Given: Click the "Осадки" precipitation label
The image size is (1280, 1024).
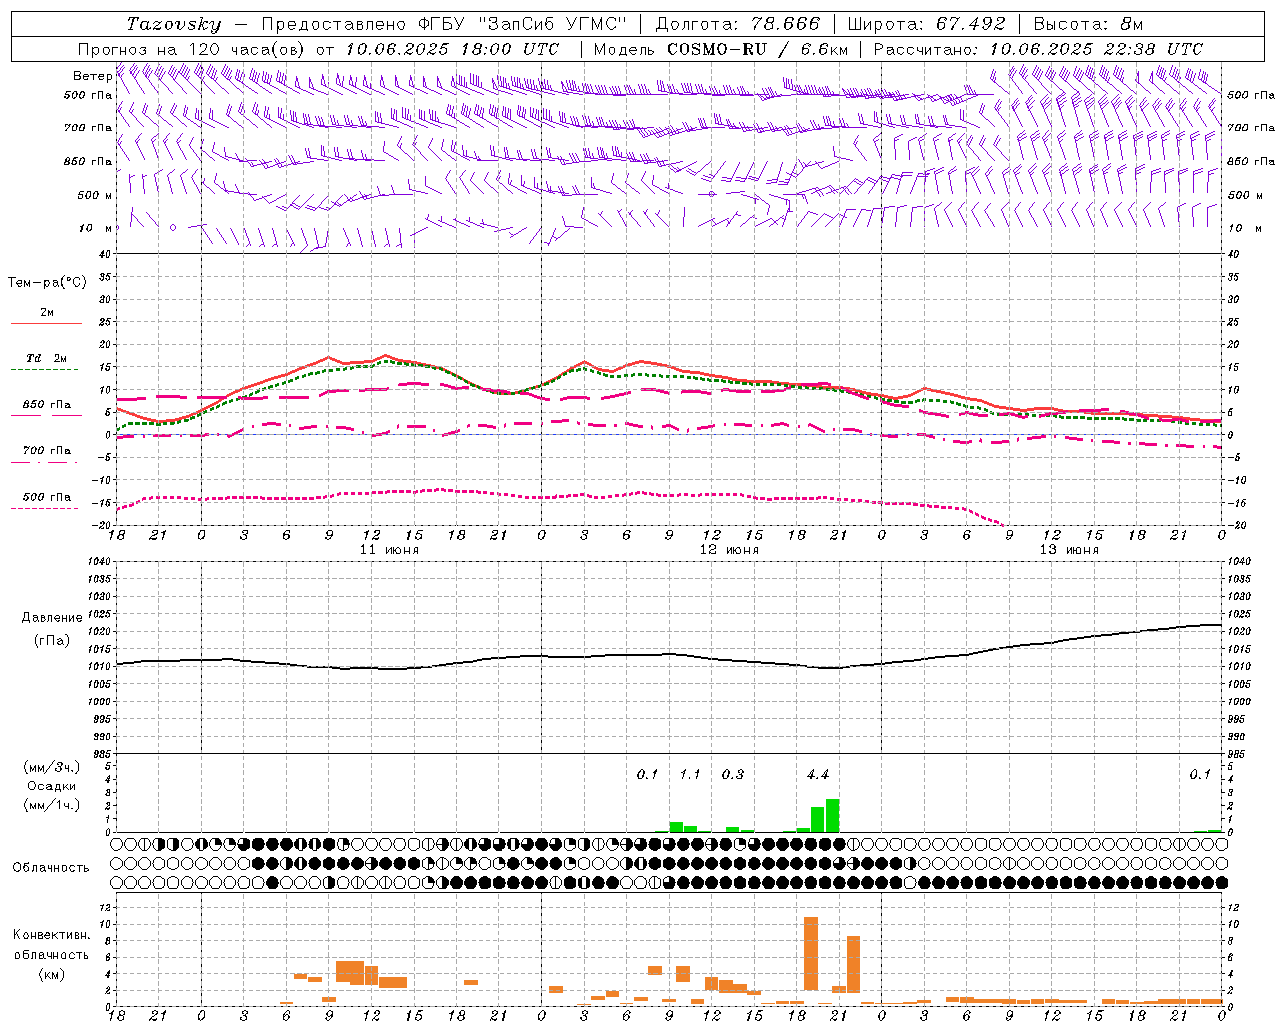Looking at the screenshot, I should coord(51,786).
